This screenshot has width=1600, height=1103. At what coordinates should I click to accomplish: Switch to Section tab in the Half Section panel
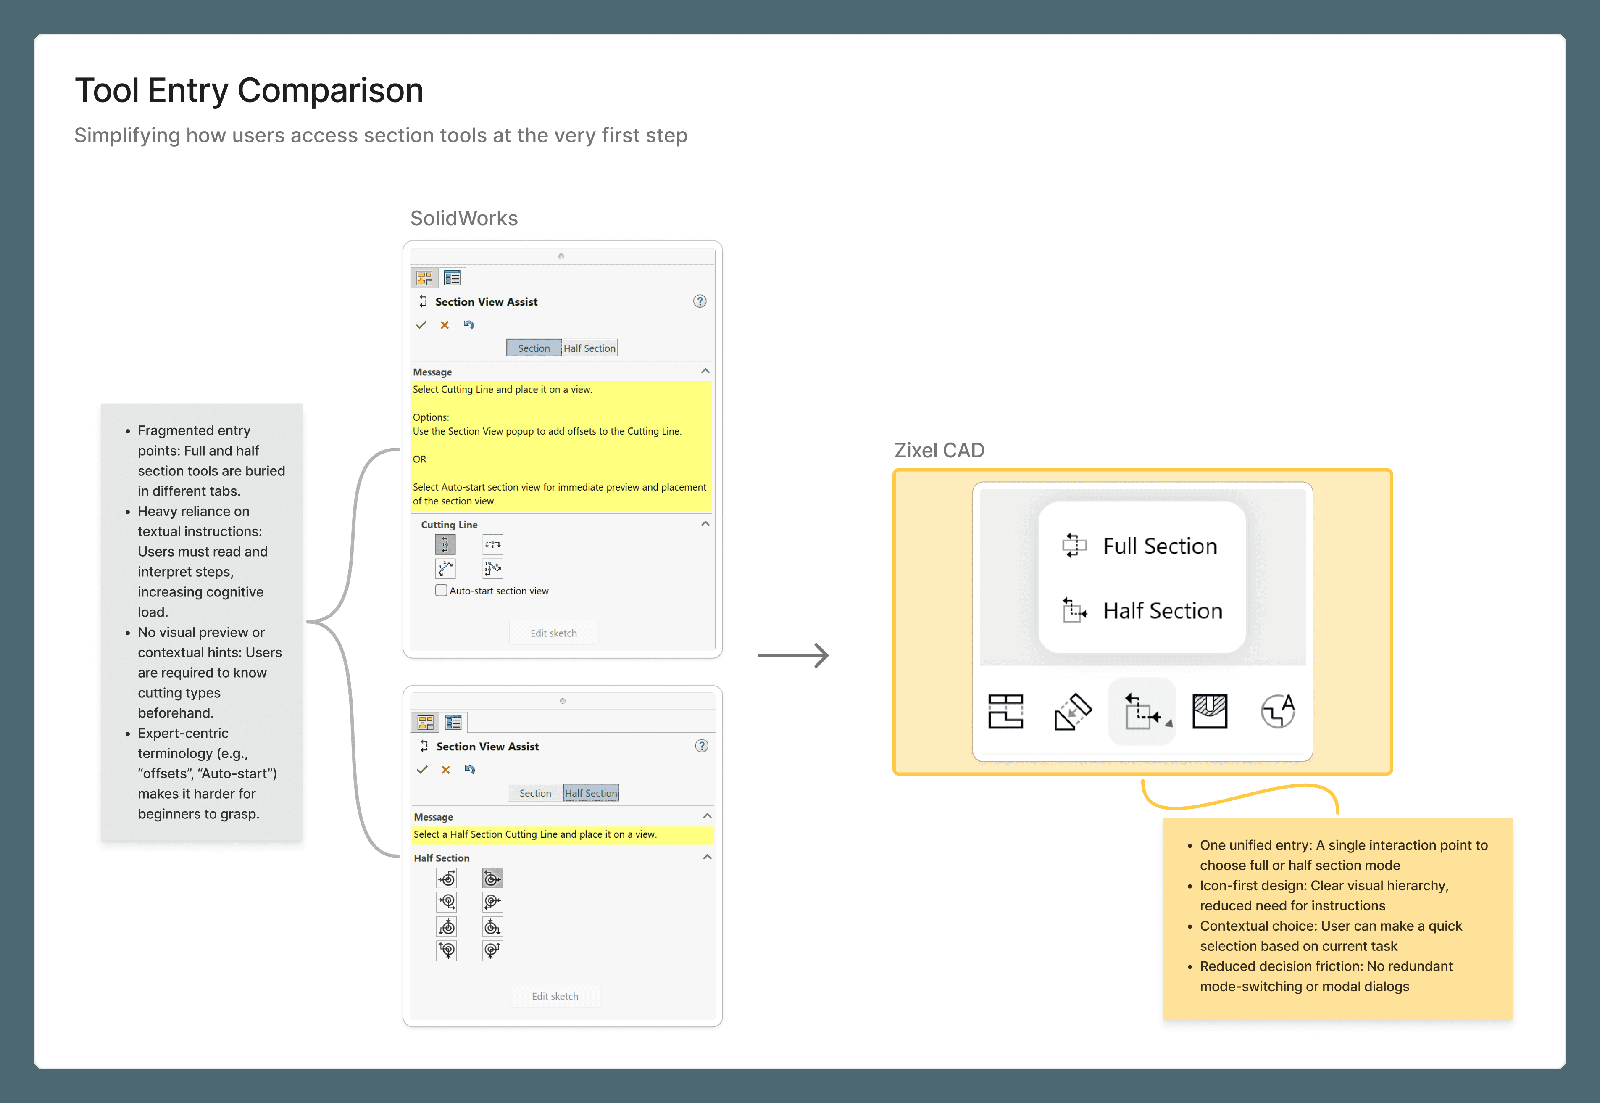pos(535,793)
